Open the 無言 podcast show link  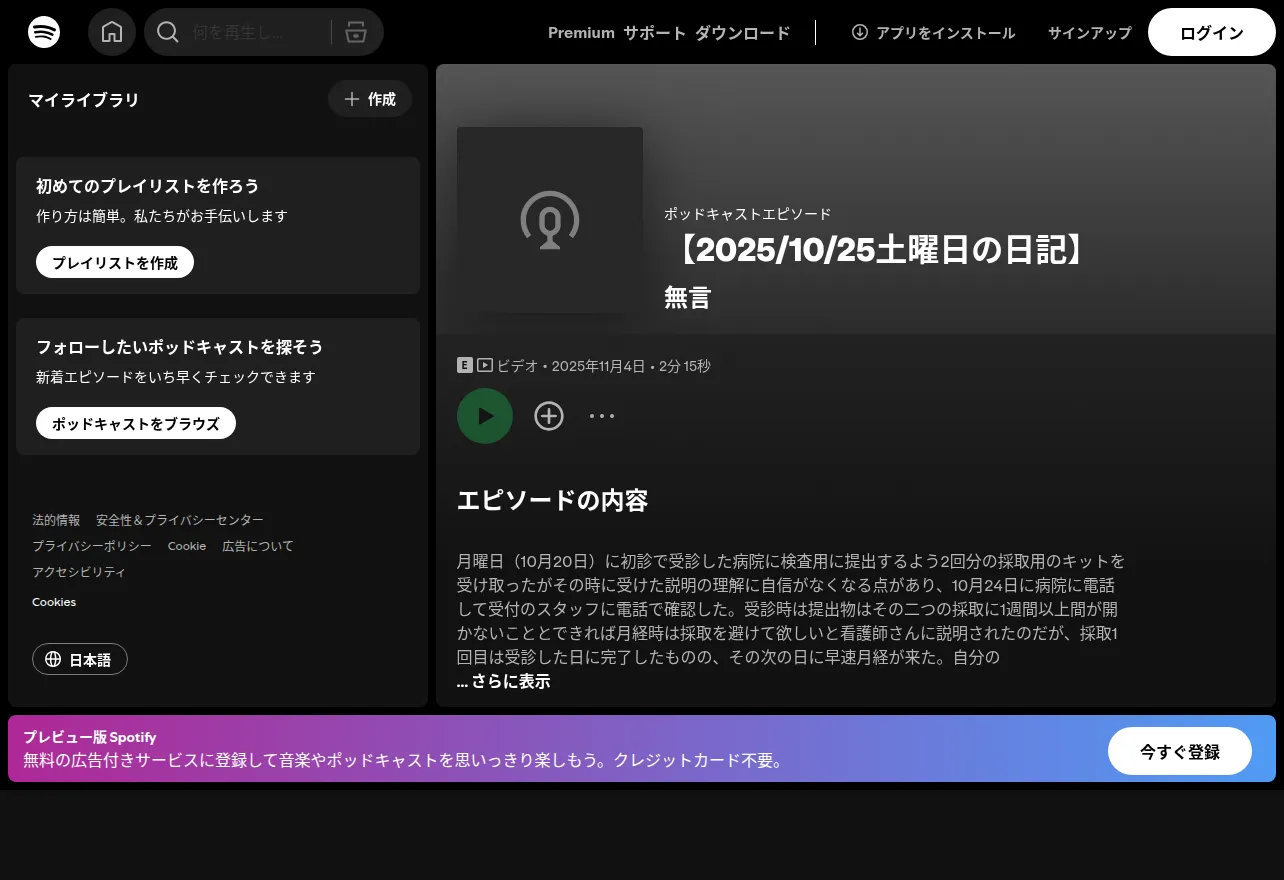[x=687, y=297]
